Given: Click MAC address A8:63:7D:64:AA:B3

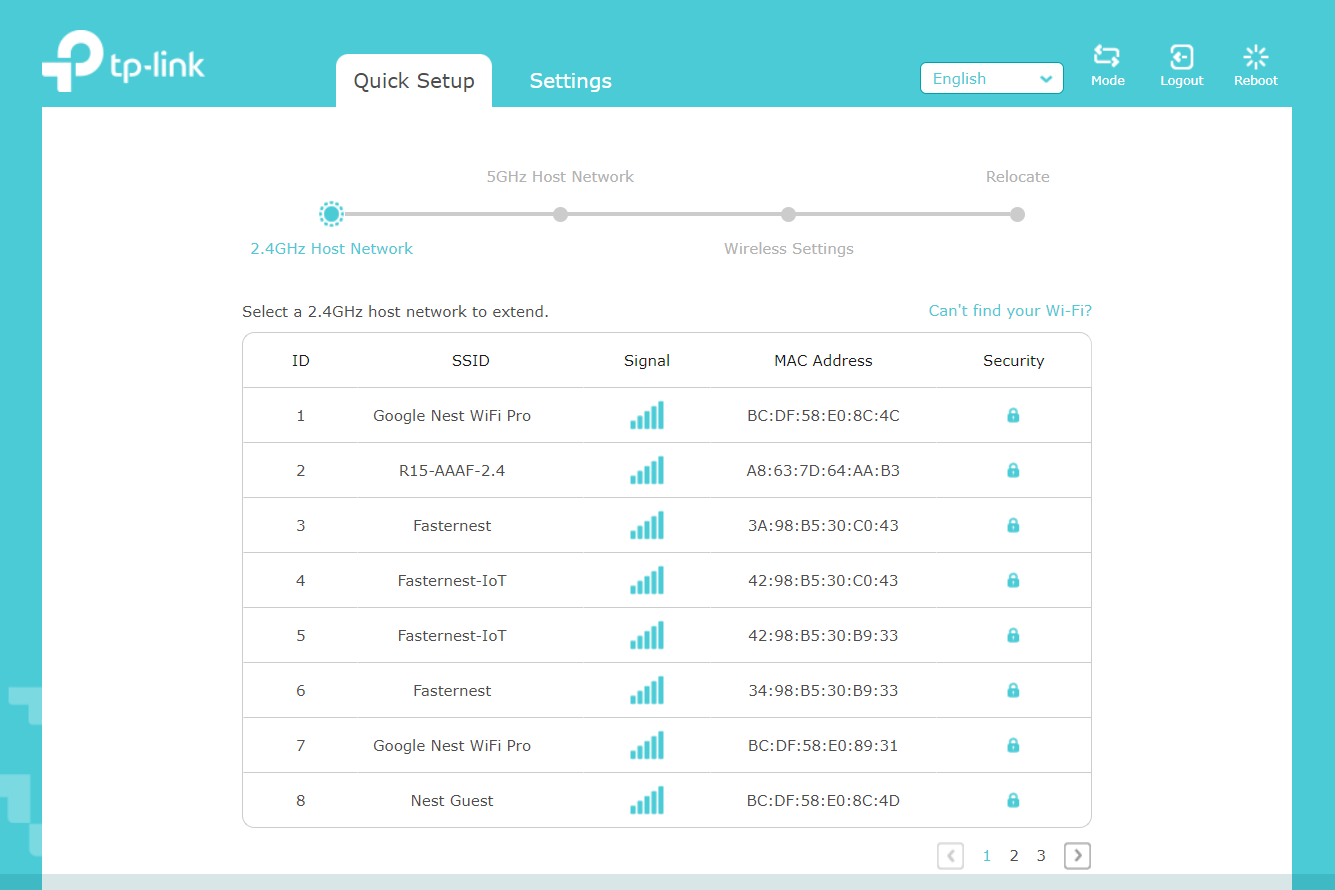Looking at the screenshot, I should pyautogui.click(x=823, y=470).
